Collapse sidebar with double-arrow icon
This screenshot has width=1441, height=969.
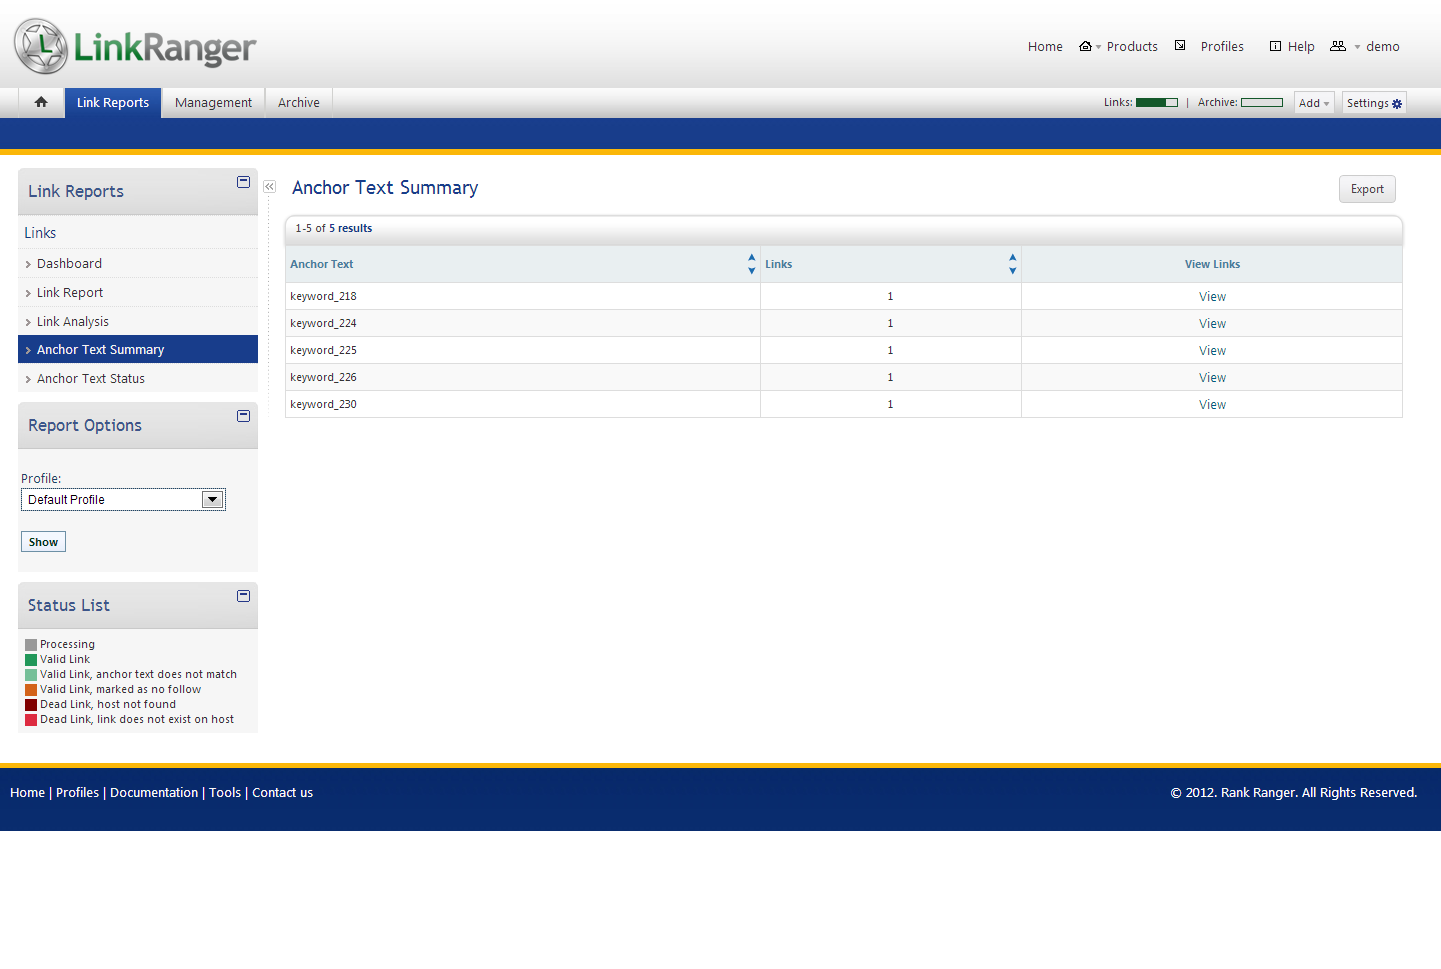point(269,187)
